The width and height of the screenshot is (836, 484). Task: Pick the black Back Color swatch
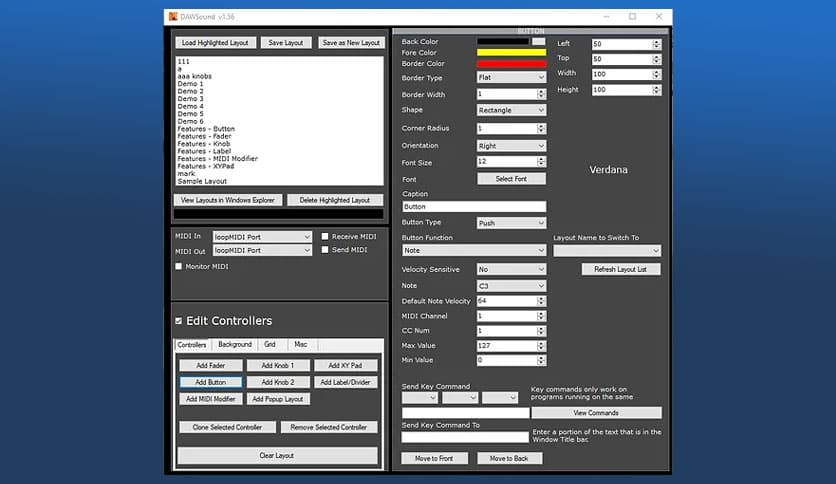[503, 42]
